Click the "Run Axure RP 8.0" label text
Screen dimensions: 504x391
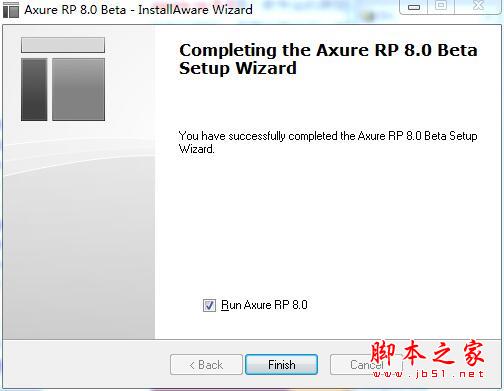pos(264,305)
